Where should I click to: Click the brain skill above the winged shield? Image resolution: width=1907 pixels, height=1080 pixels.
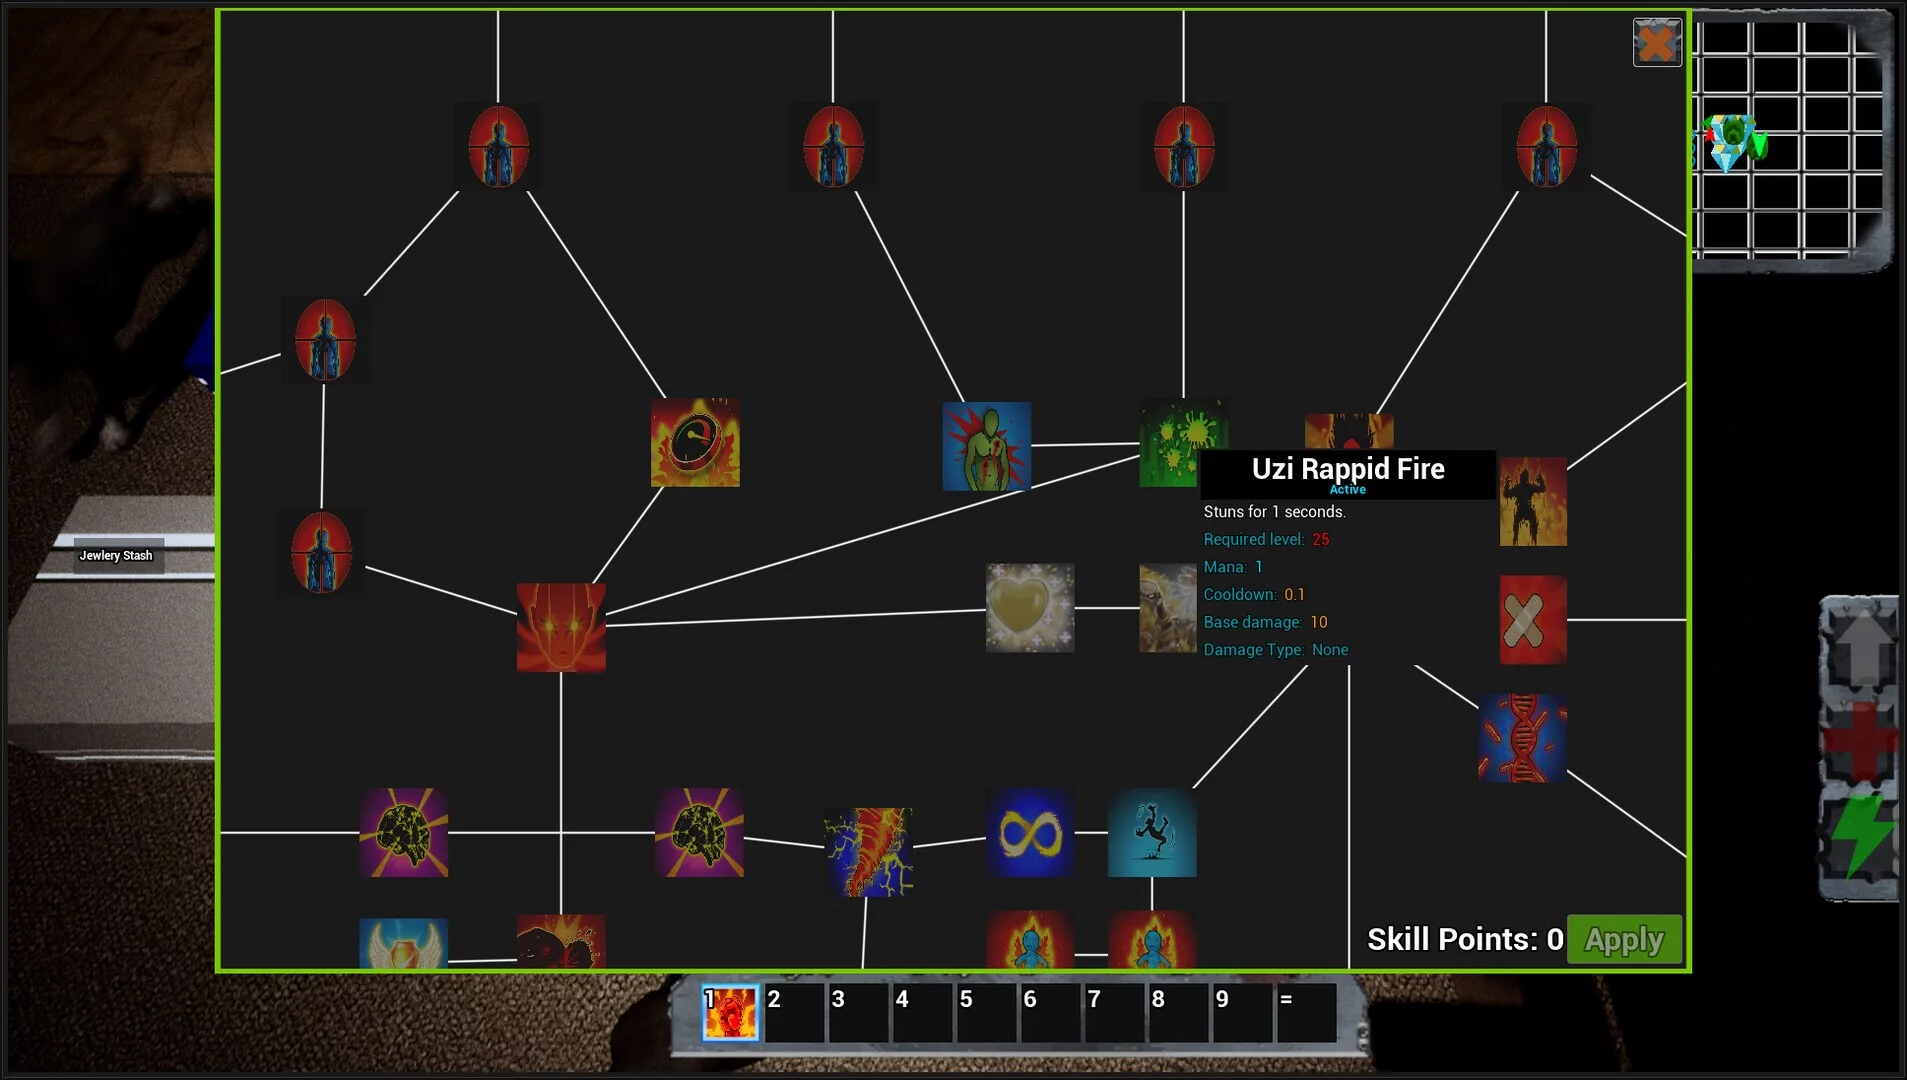click(x=404, y=833)
